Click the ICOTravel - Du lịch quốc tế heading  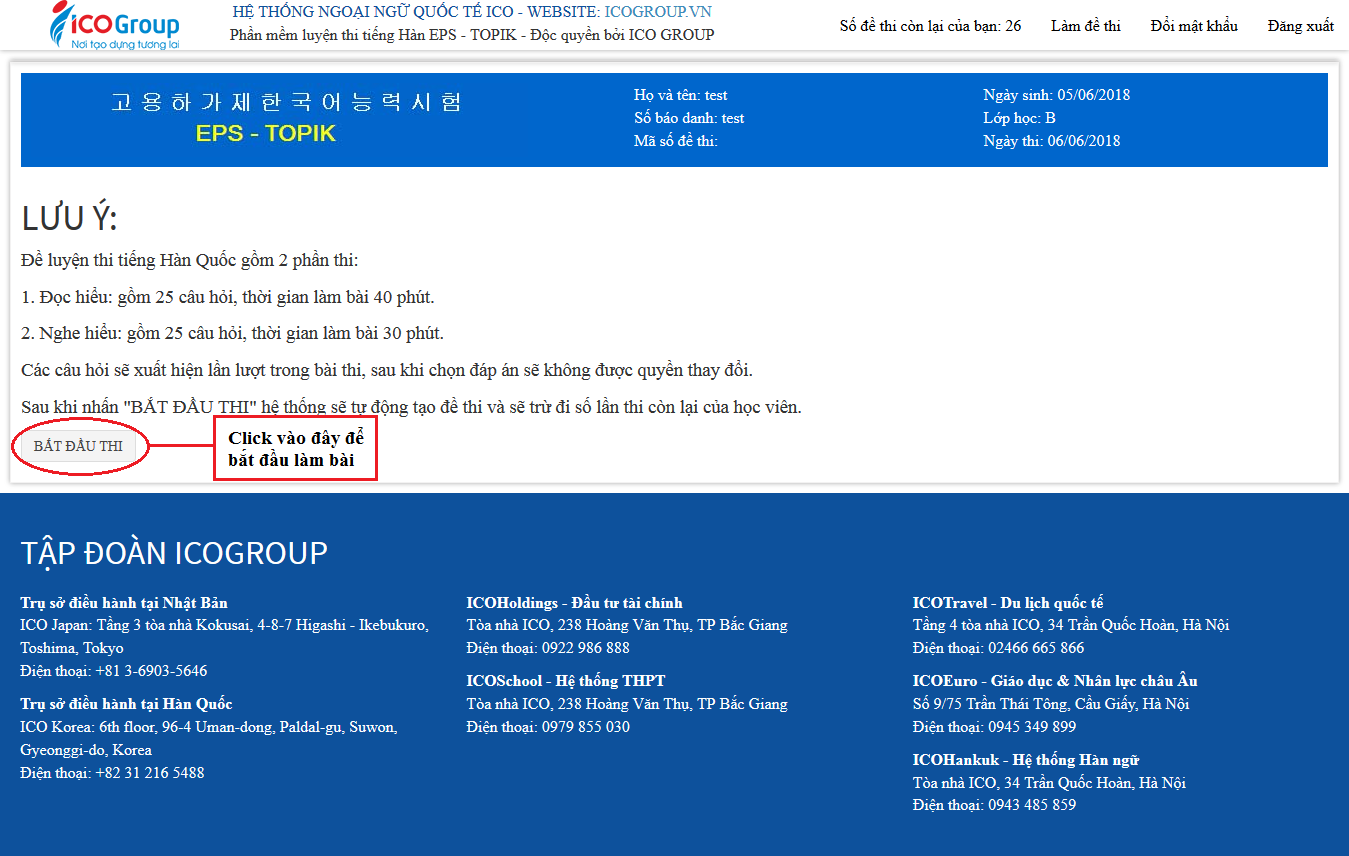coord(1008,603)
